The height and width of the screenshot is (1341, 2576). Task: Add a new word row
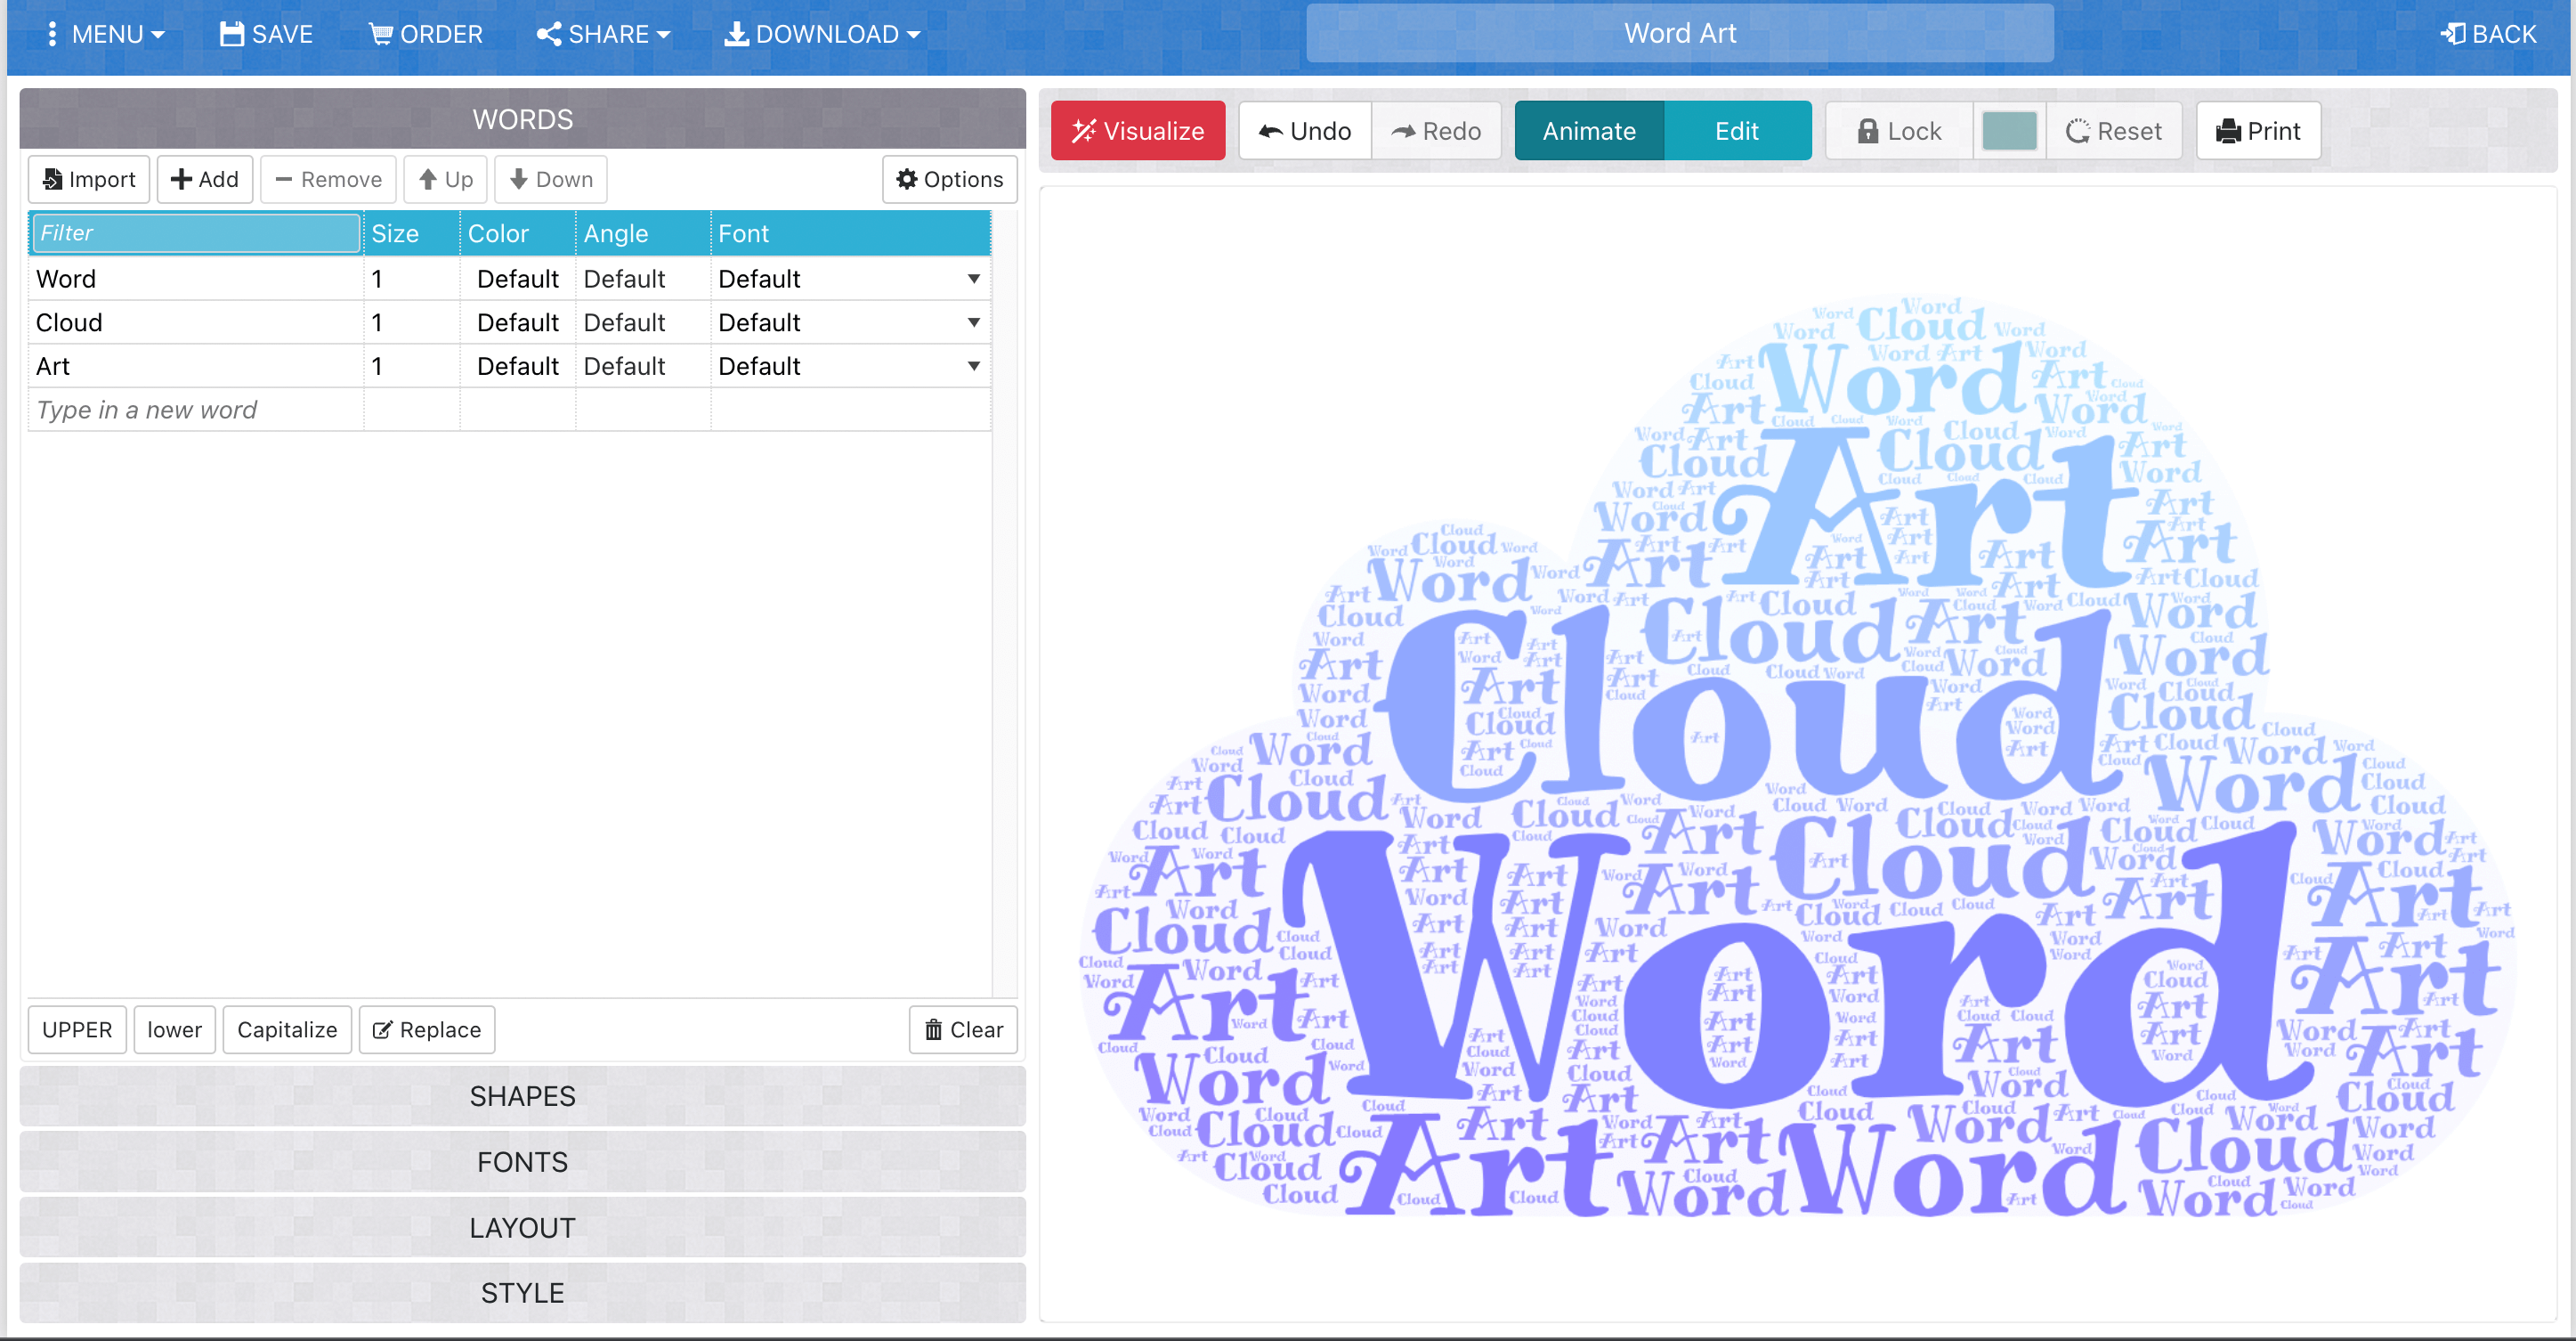click(205, 180)
